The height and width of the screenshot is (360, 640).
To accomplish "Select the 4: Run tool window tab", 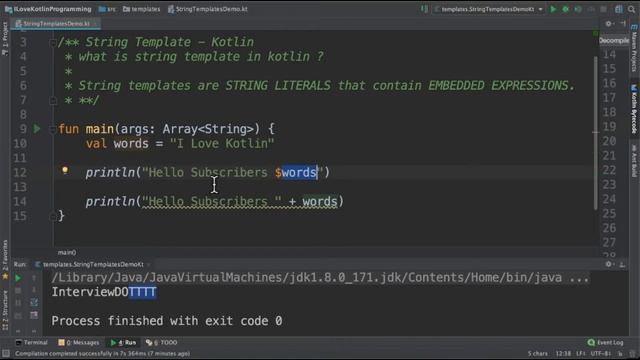I will pos(124,342).
